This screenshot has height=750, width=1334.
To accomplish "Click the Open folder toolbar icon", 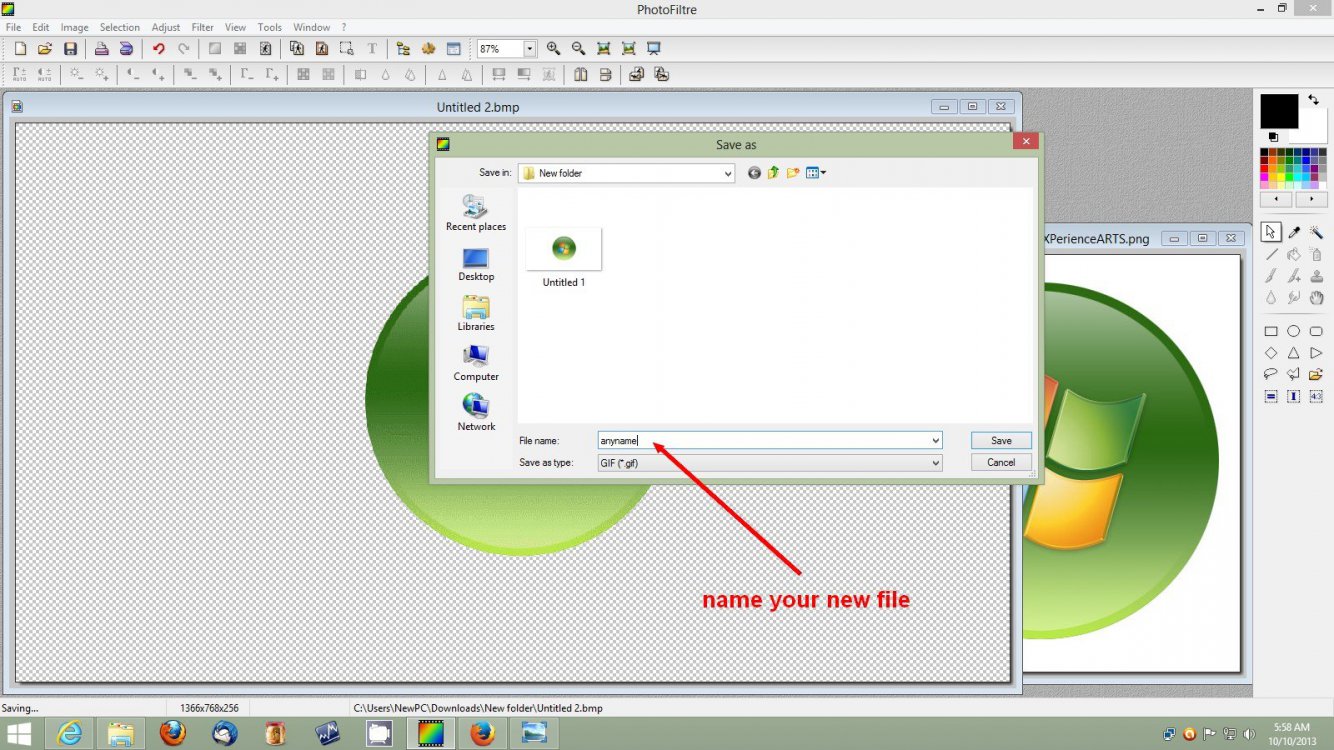I will tap(44, 48).
